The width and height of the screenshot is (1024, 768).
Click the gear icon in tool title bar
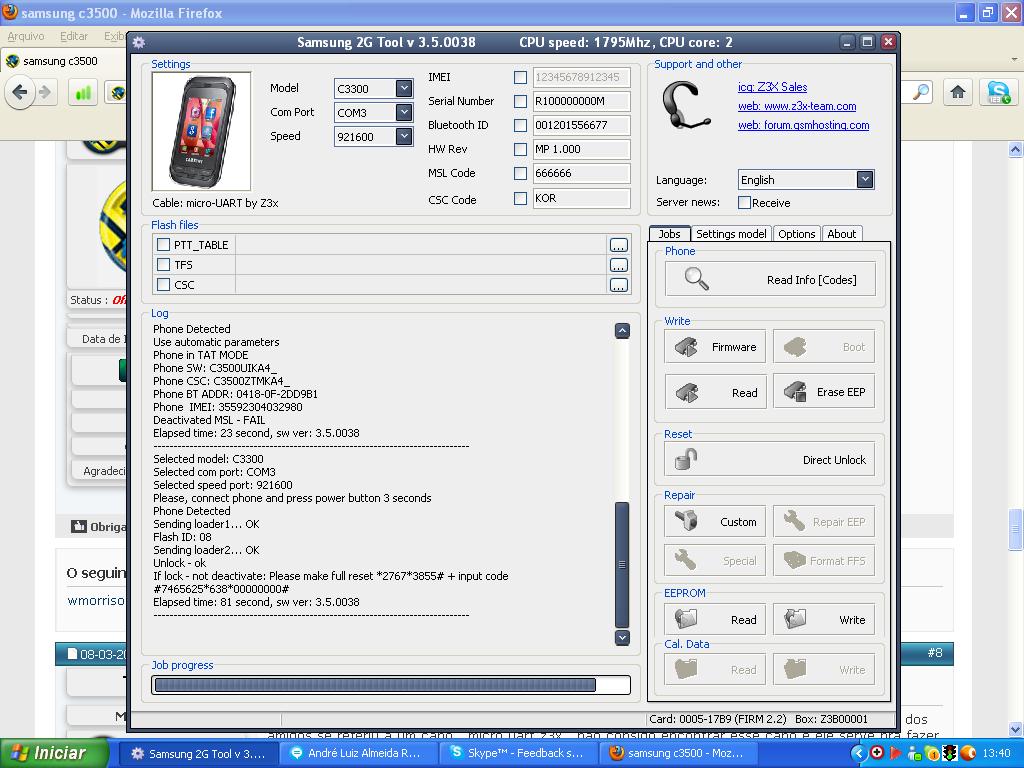[138, 42]
